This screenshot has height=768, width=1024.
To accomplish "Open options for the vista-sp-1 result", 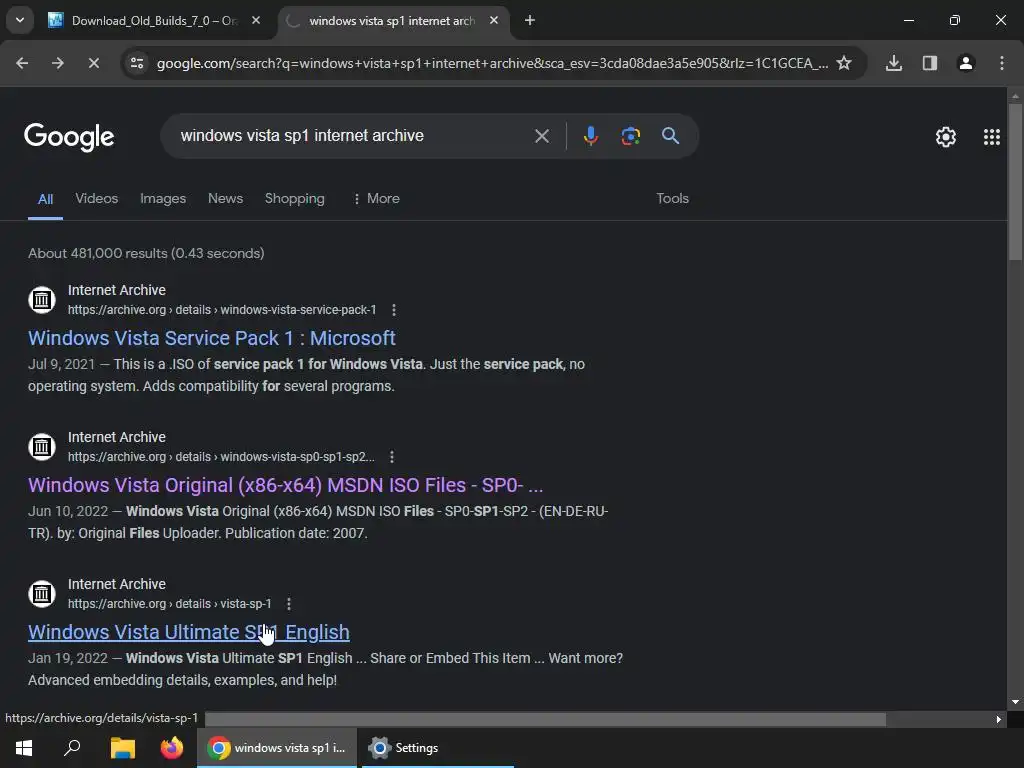I will pos(289,604).
